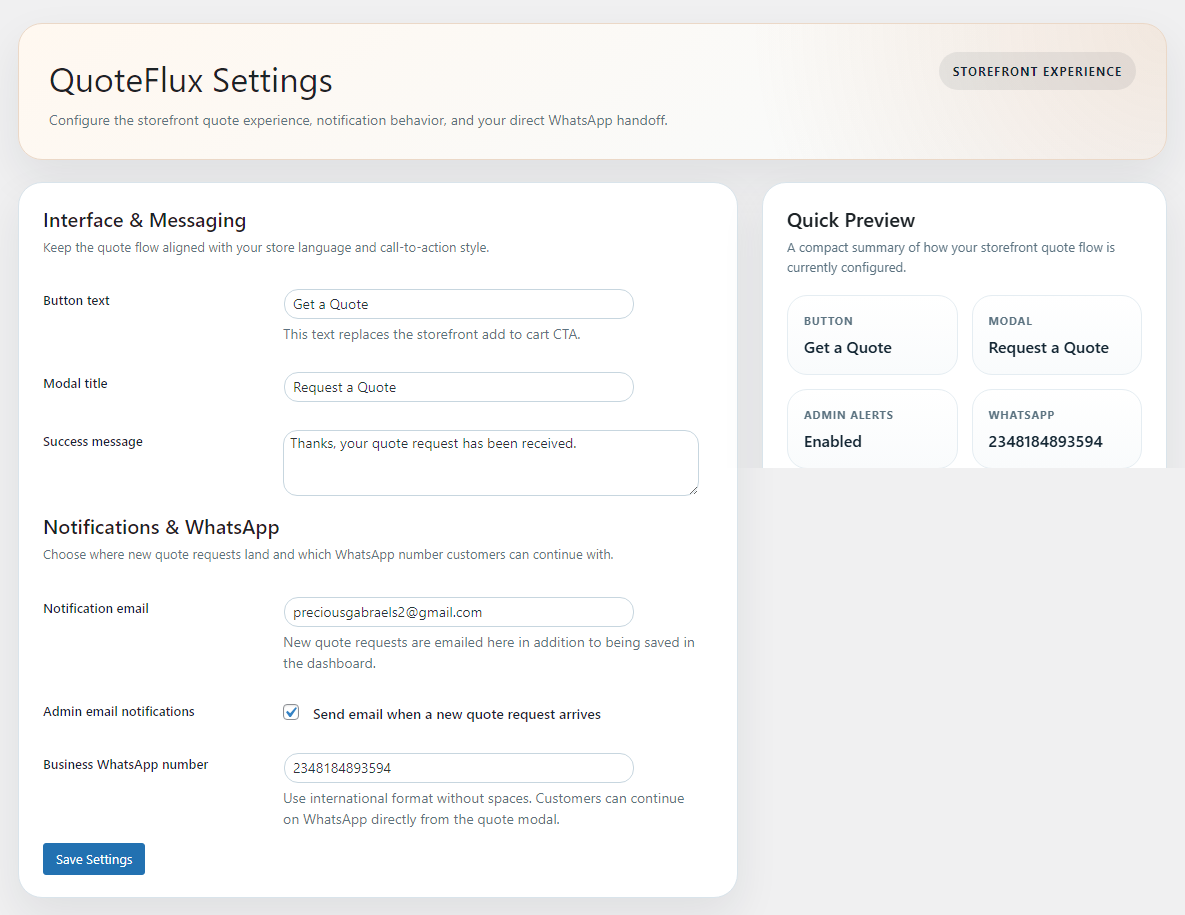Uncheck Send email when quote request arrives
This screenshot has height=915, width=1185.
click(291, 712)
